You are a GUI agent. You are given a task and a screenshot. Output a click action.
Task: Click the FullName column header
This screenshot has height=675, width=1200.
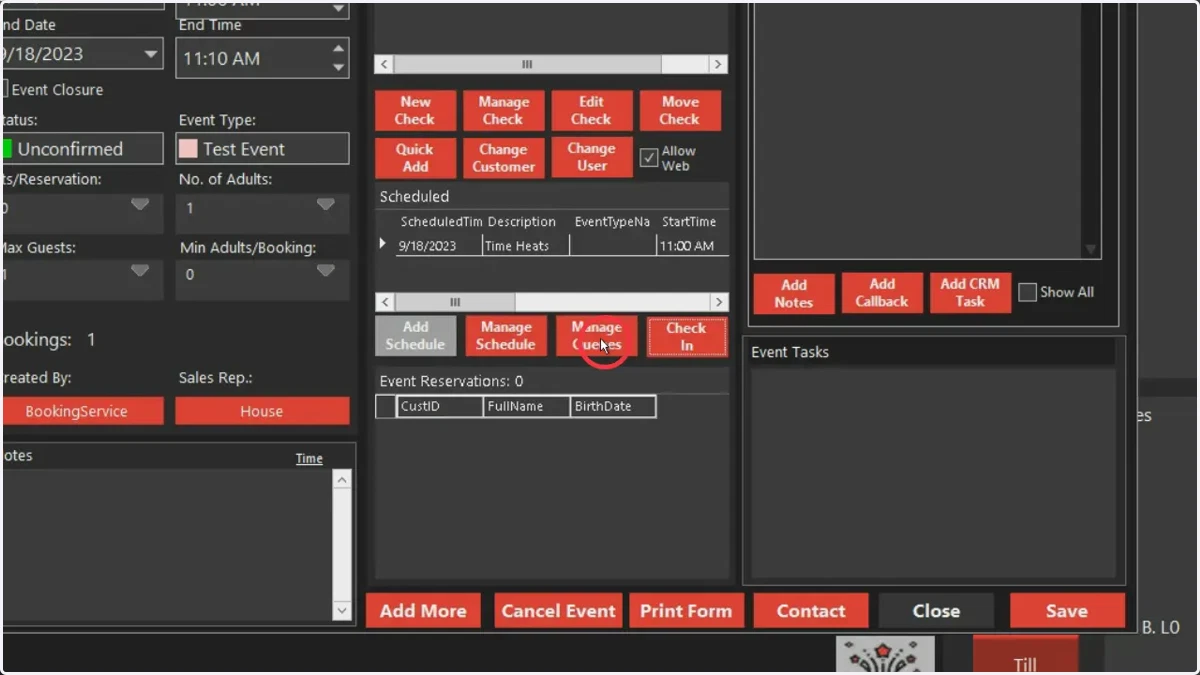click(527, 406)
